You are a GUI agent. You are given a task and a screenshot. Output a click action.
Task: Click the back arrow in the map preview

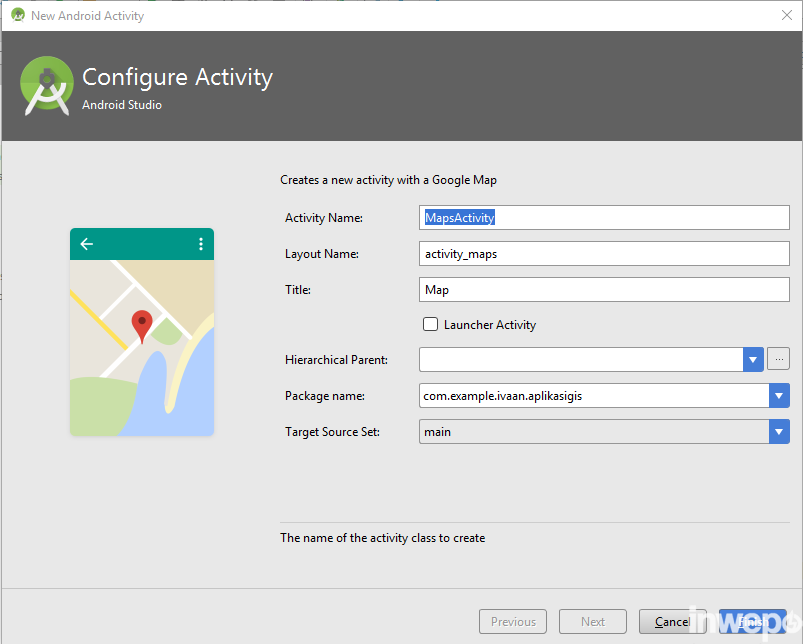87,244
